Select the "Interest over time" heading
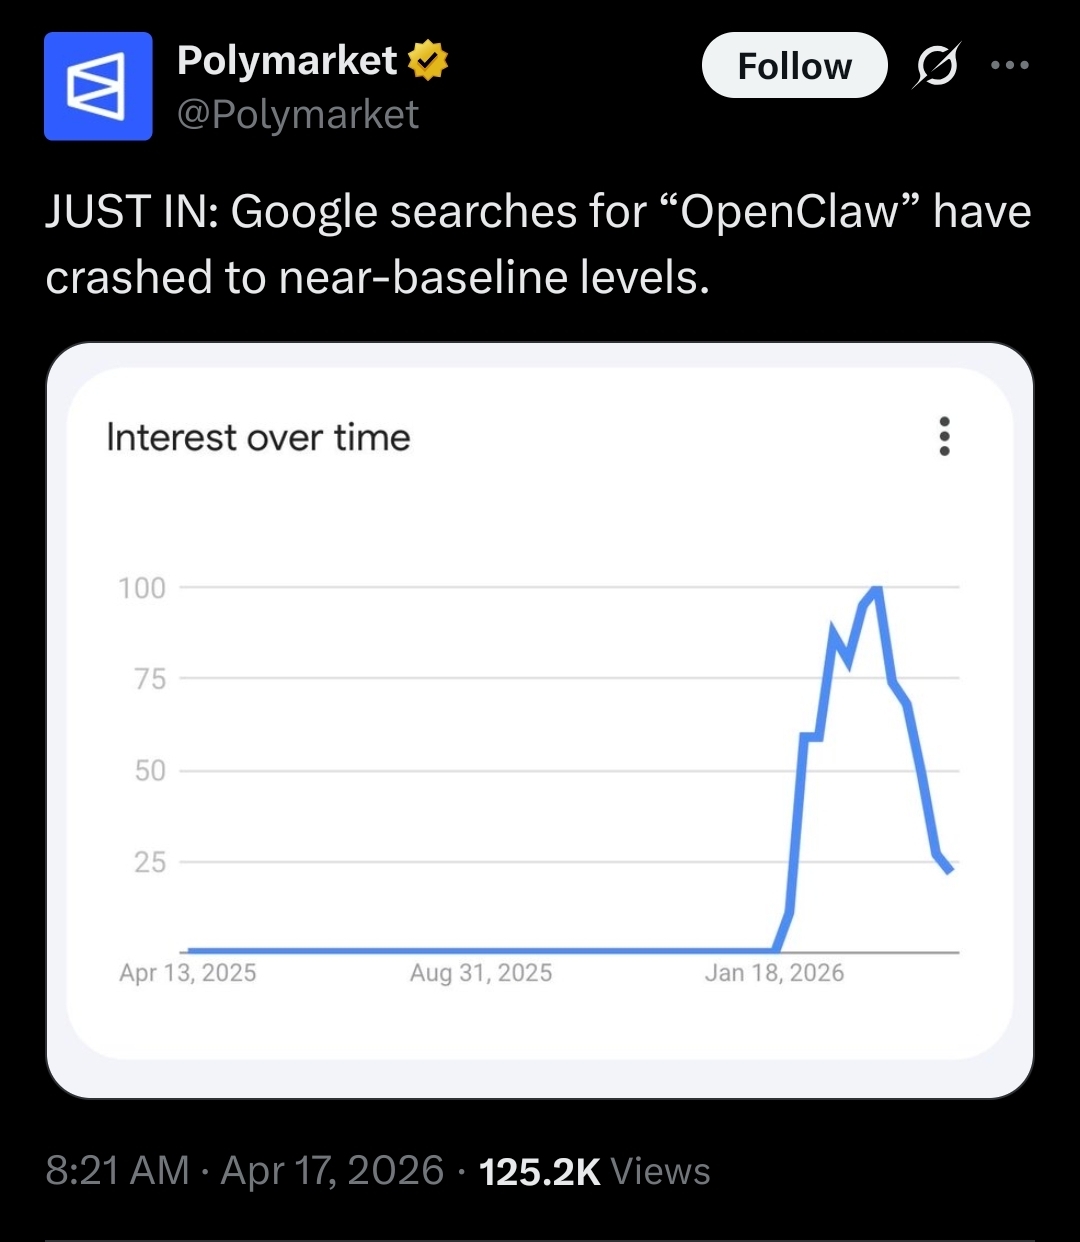1080x1242 pixels. click(258, 438)
